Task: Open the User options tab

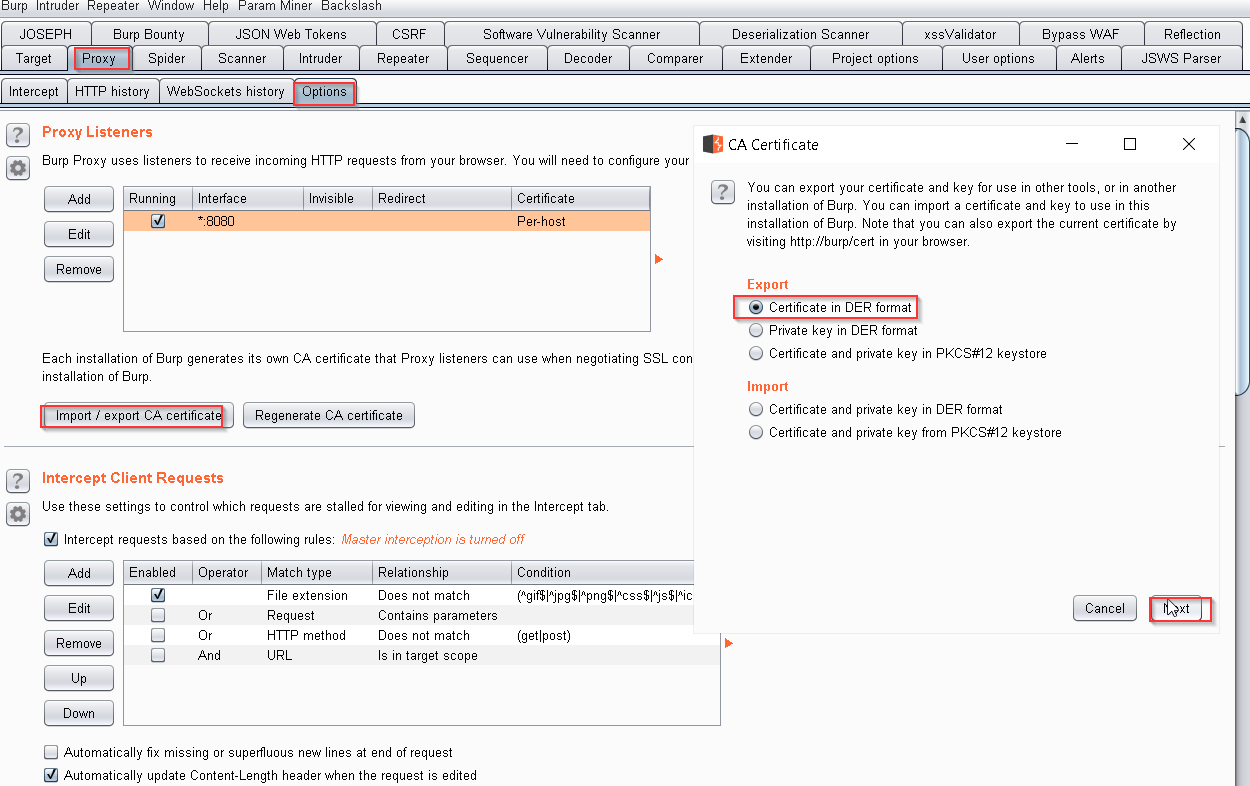Action: tap(998, 58)
